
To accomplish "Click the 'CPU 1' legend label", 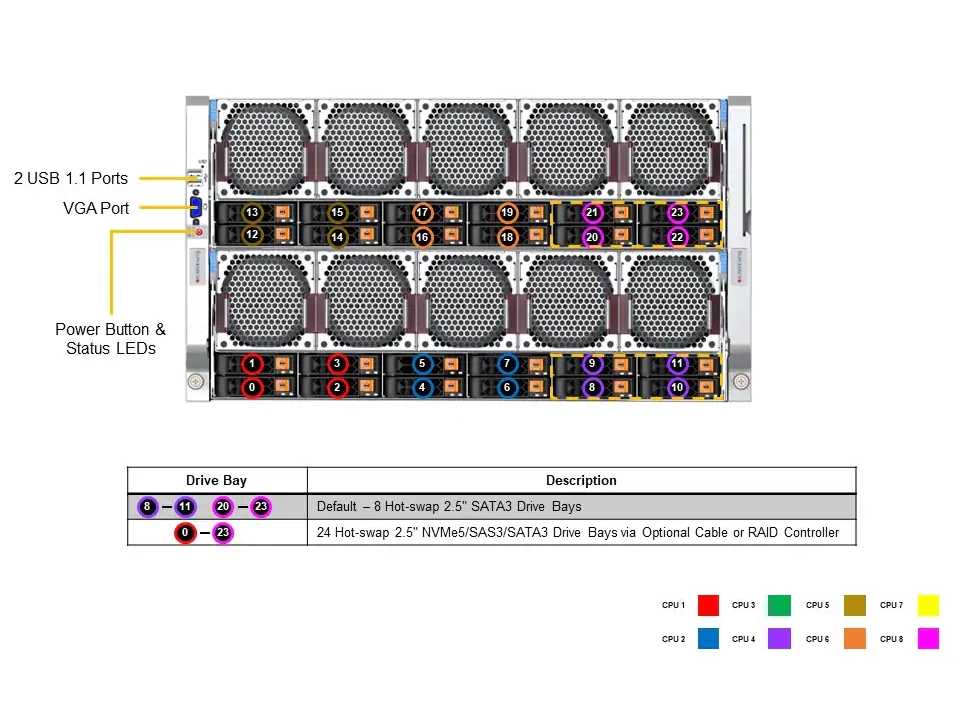I will 673,605.
